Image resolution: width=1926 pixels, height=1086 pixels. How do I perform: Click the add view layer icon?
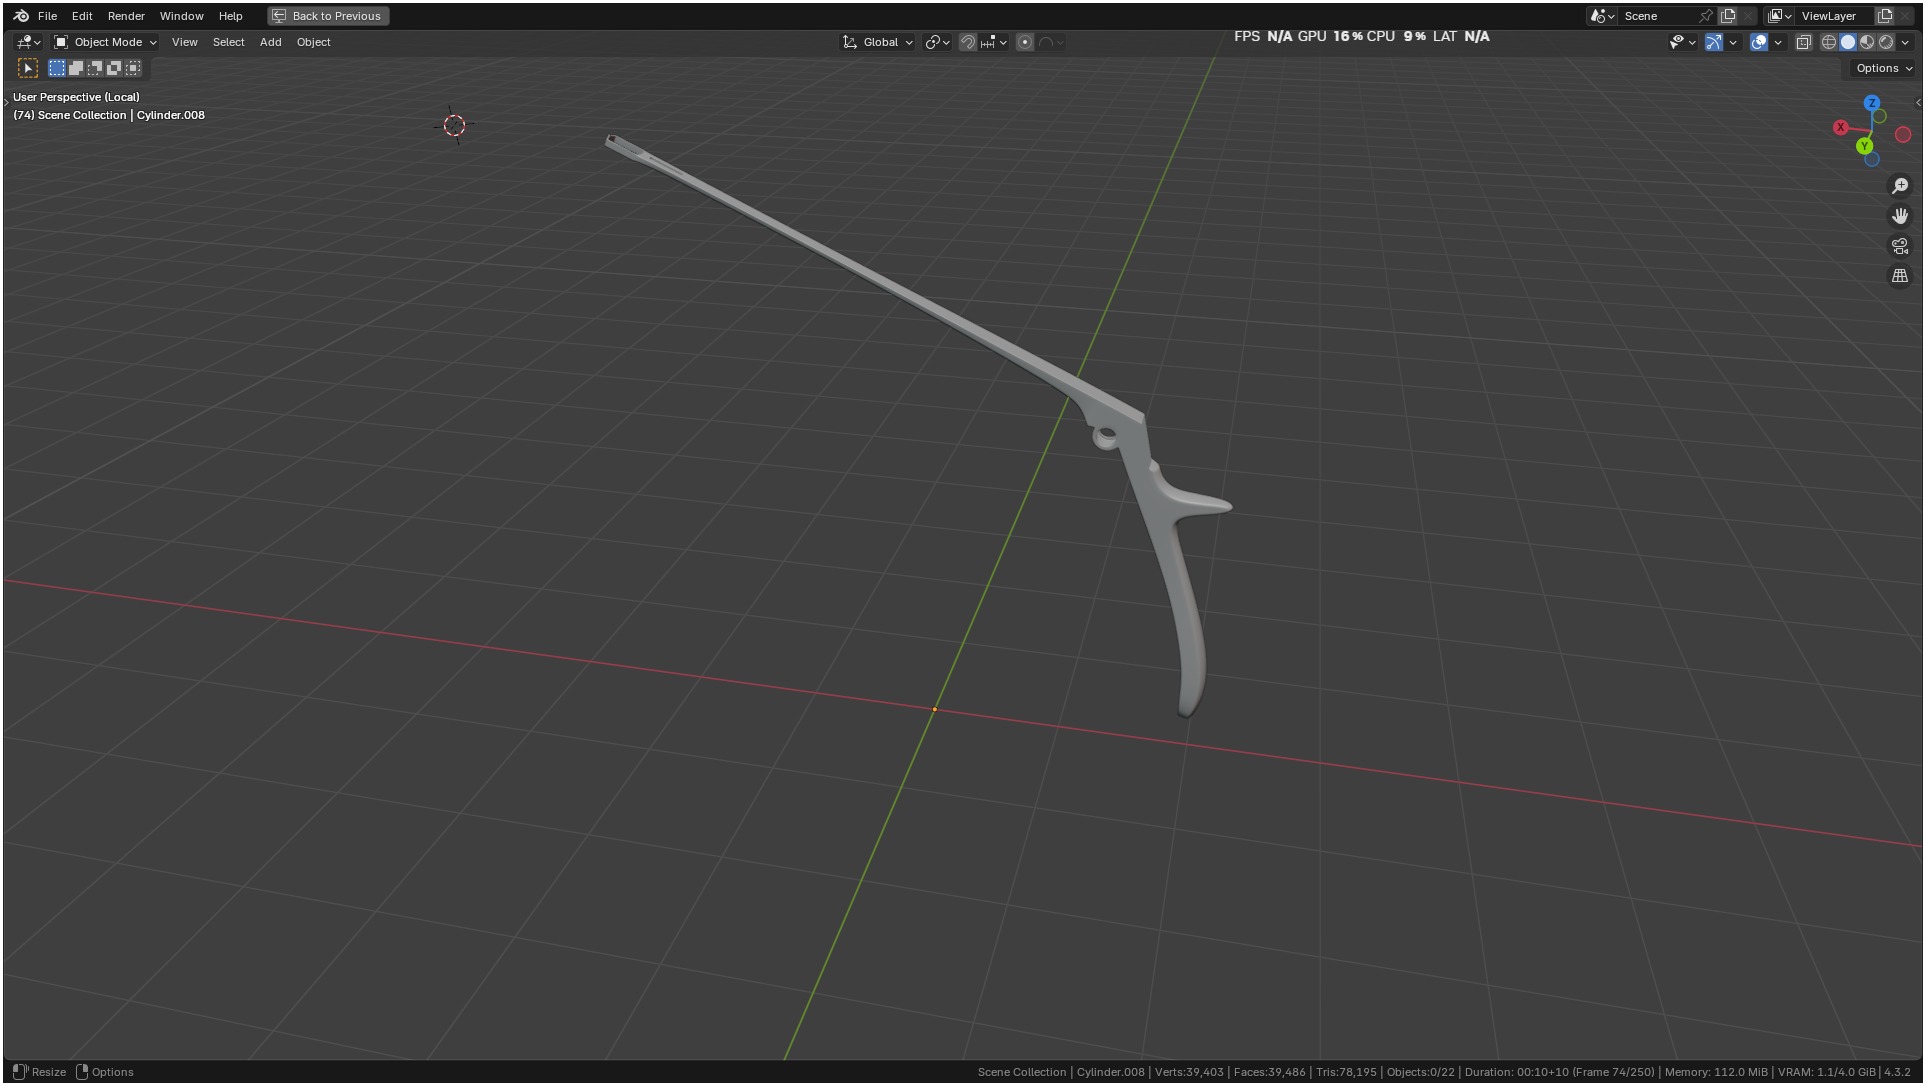(x=1885, y=16)
